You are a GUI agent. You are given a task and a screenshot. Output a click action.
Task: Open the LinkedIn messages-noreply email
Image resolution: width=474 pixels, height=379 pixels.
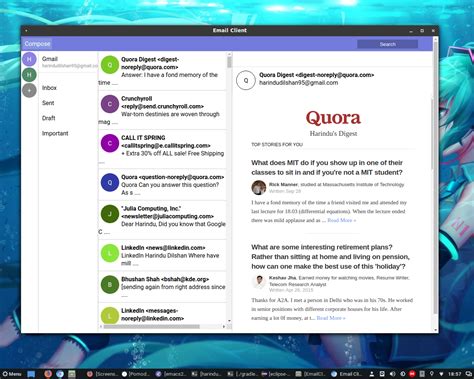pos(162,314)
